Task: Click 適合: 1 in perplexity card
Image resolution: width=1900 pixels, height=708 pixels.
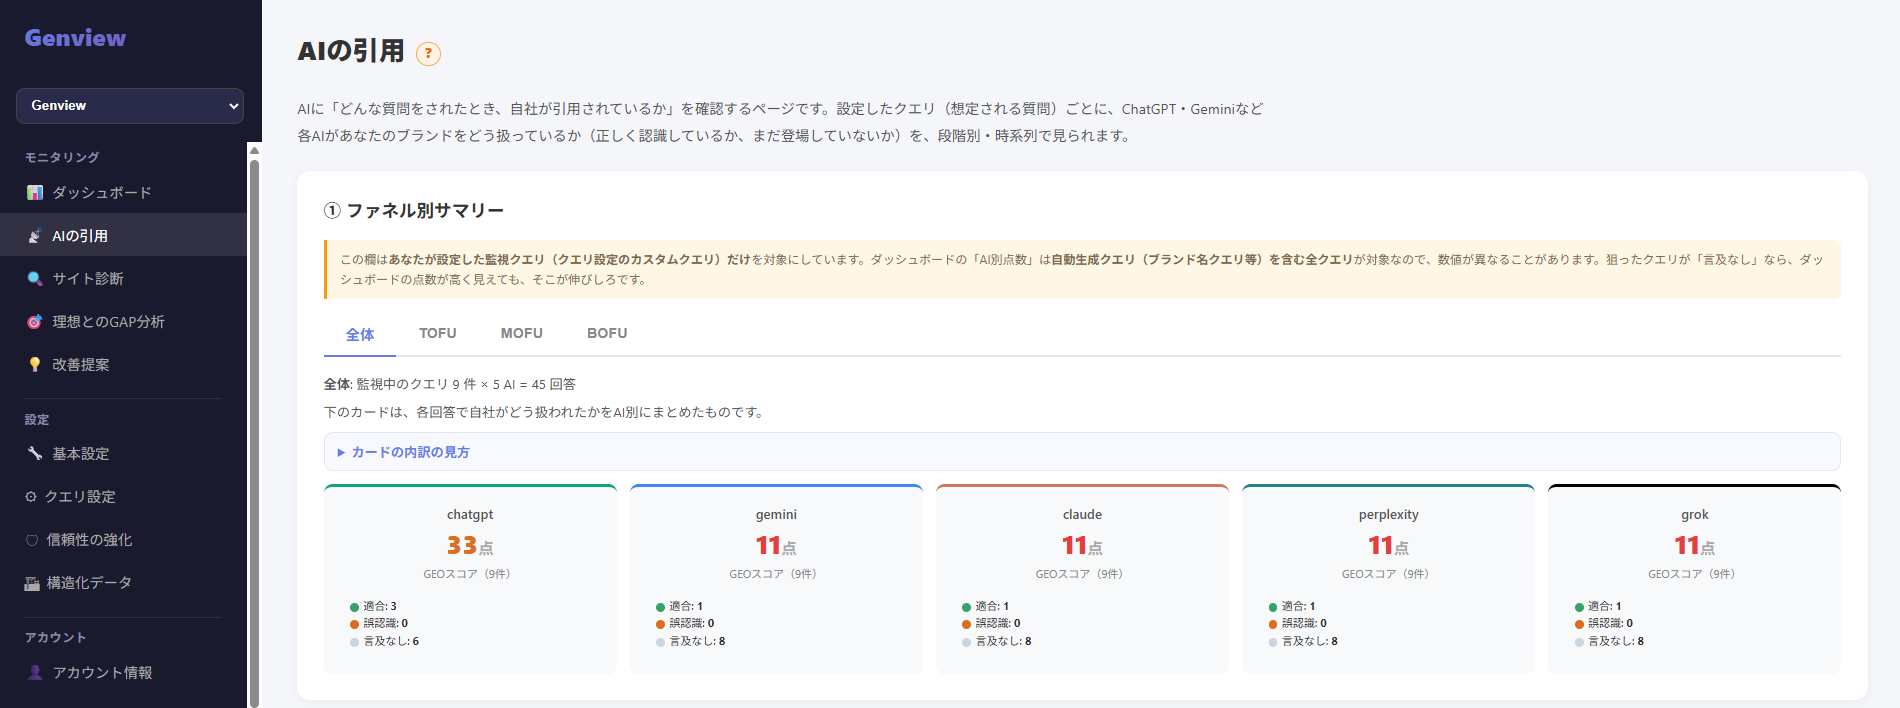Action: (x=1292, y=606)
